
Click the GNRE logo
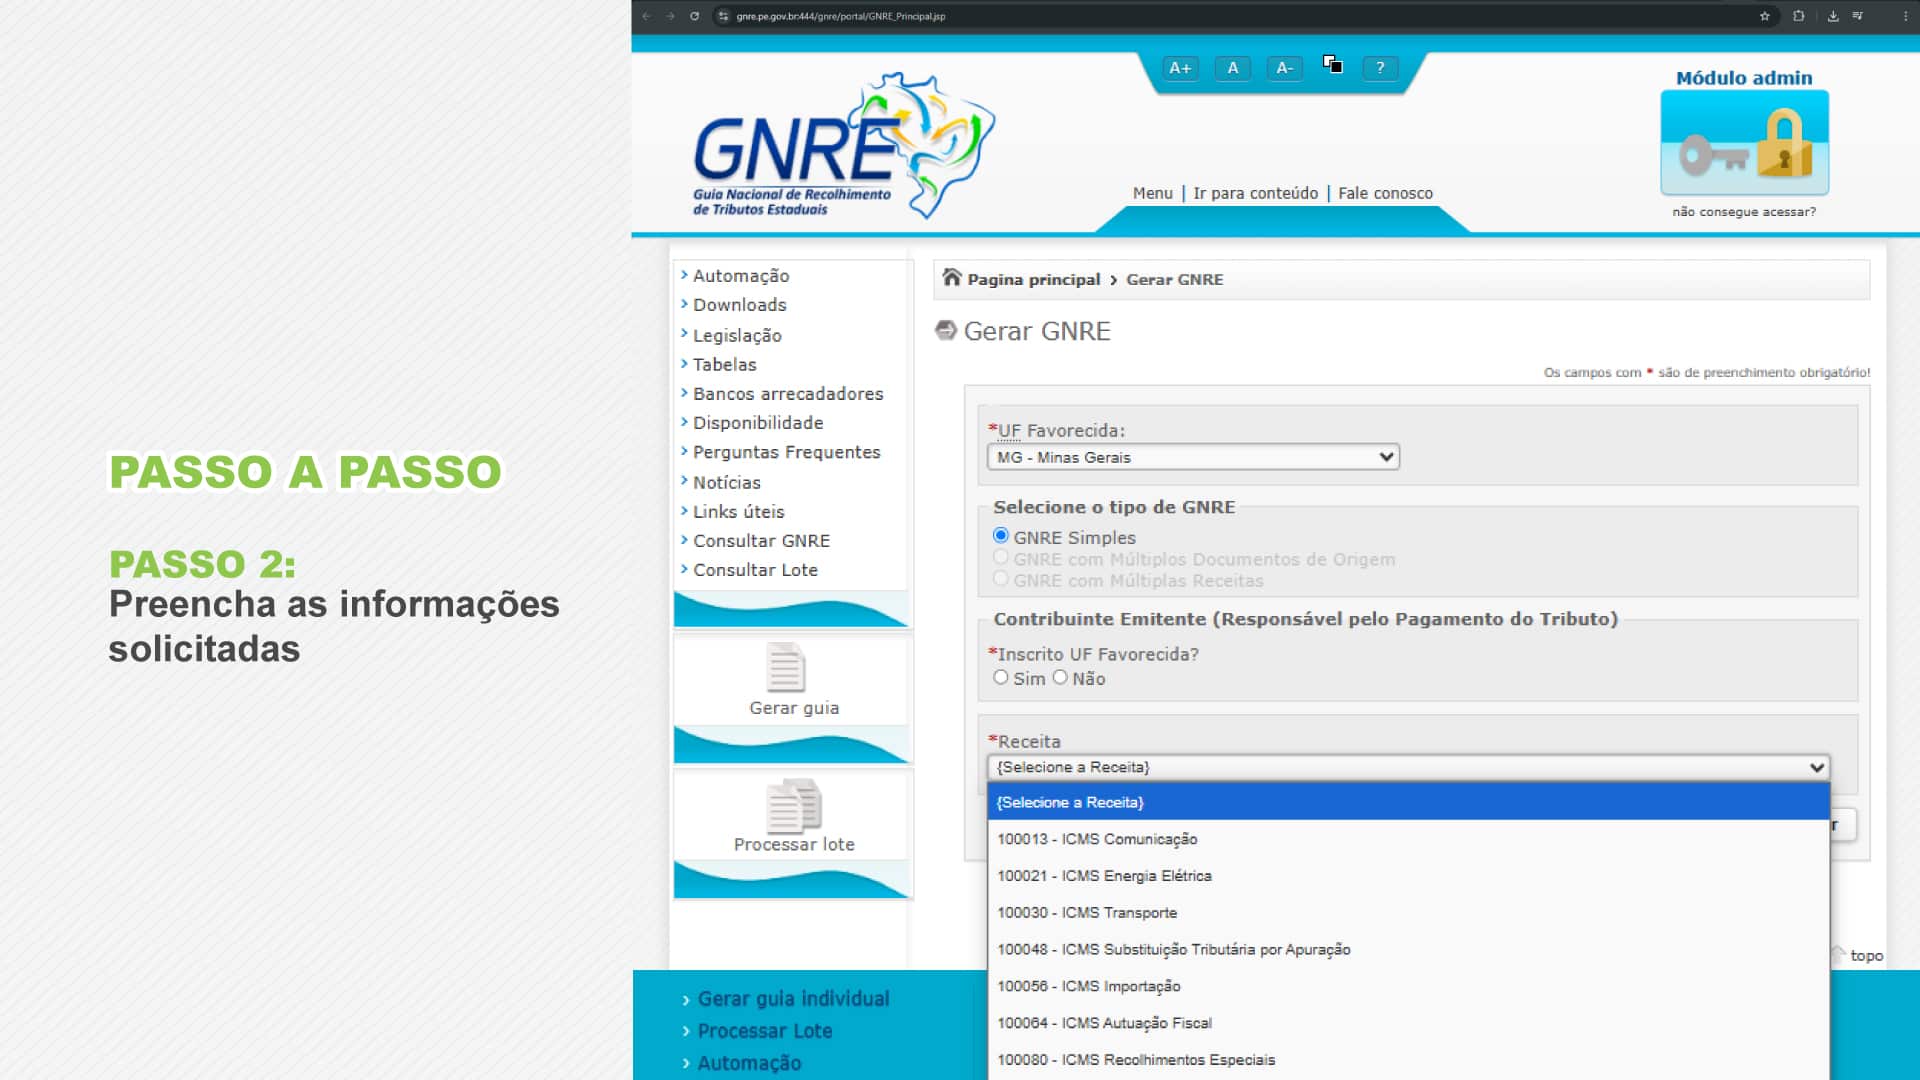point(844,145)
